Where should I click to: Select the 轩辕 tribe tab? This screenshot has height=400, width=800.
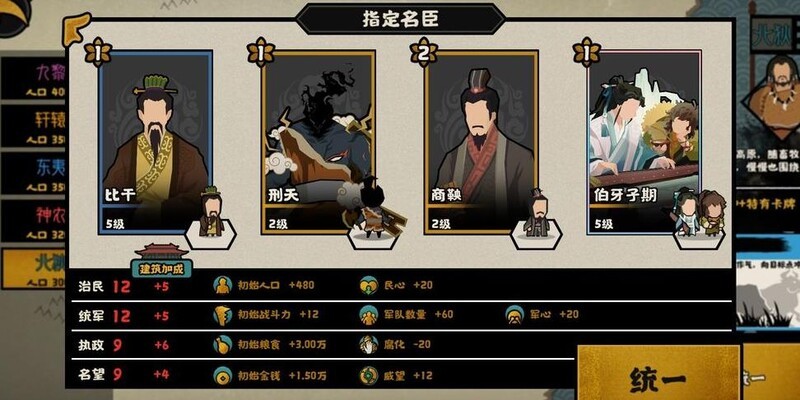tap(33, 126)
